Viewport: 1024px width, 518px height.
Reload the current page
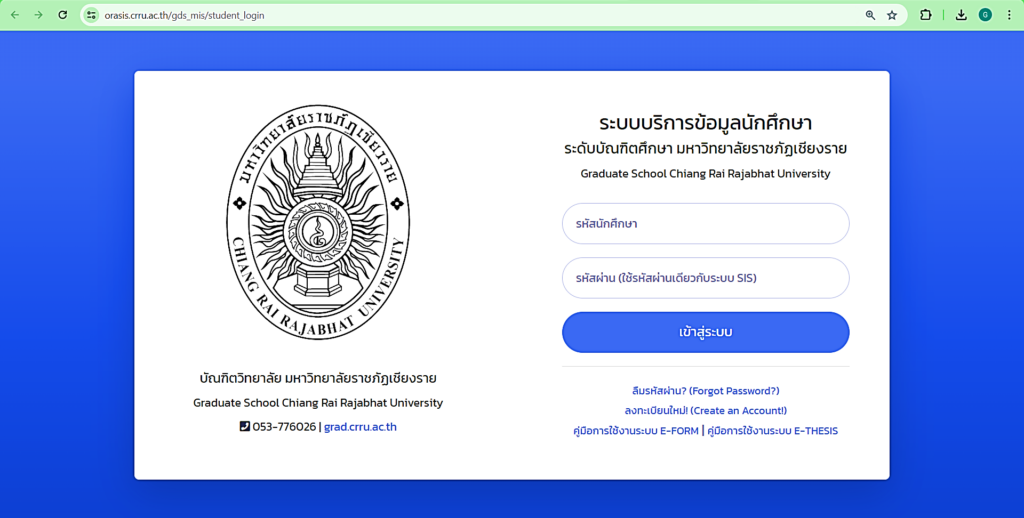63,15
